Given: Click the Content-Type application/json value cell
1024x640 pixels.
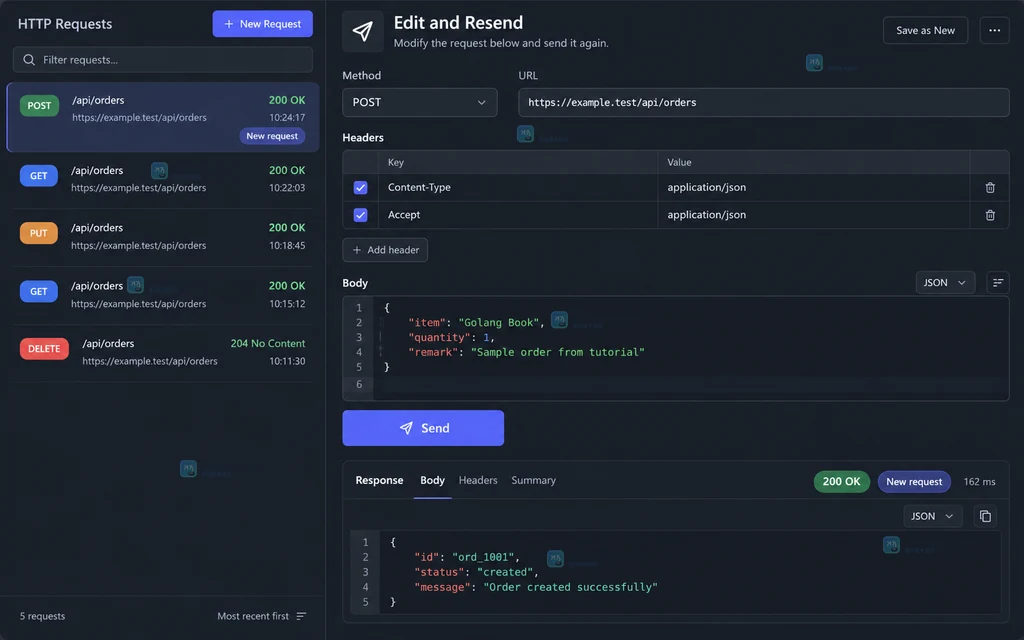Looking at the screenshot, I should click(x=814, y=187).
